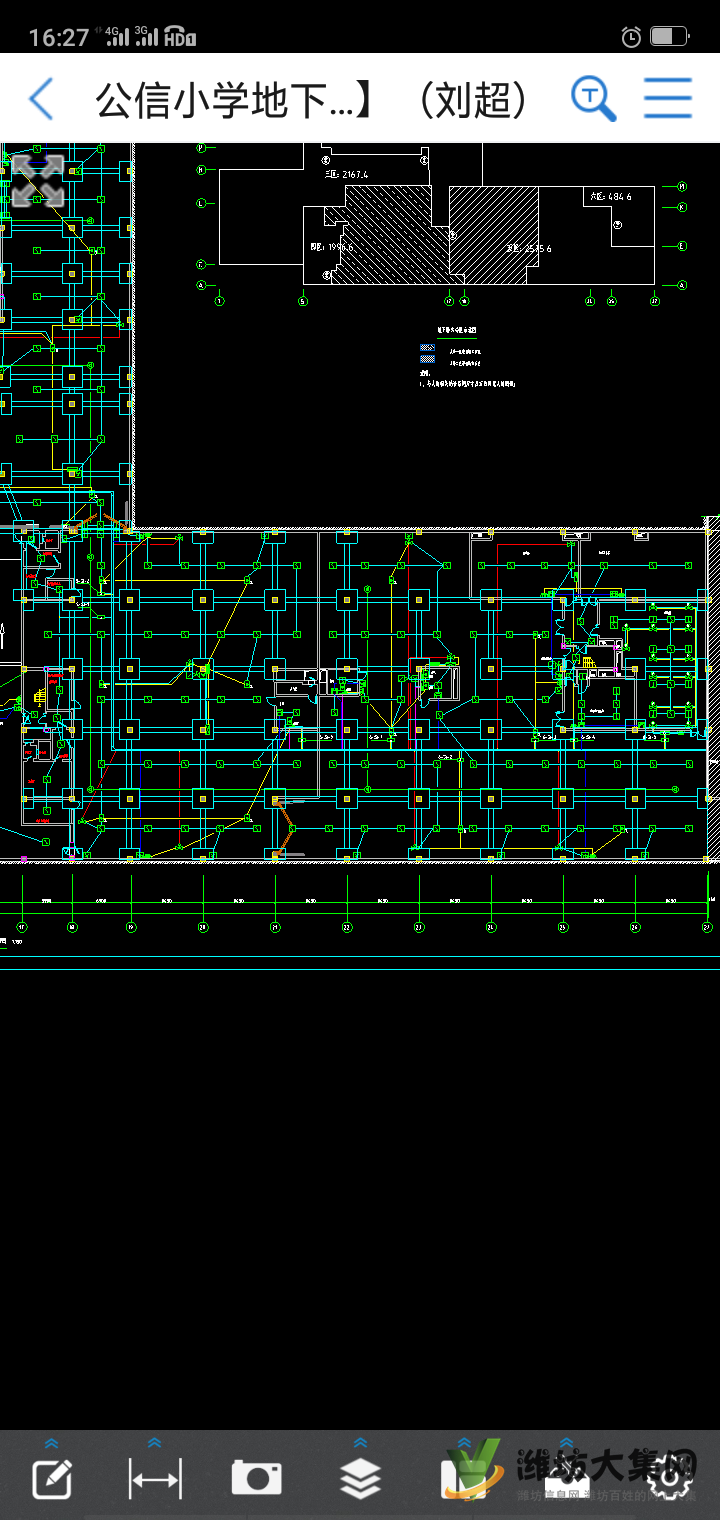
Task: Tap the drawing title 公信小学地下
Action: coord(225,100)
